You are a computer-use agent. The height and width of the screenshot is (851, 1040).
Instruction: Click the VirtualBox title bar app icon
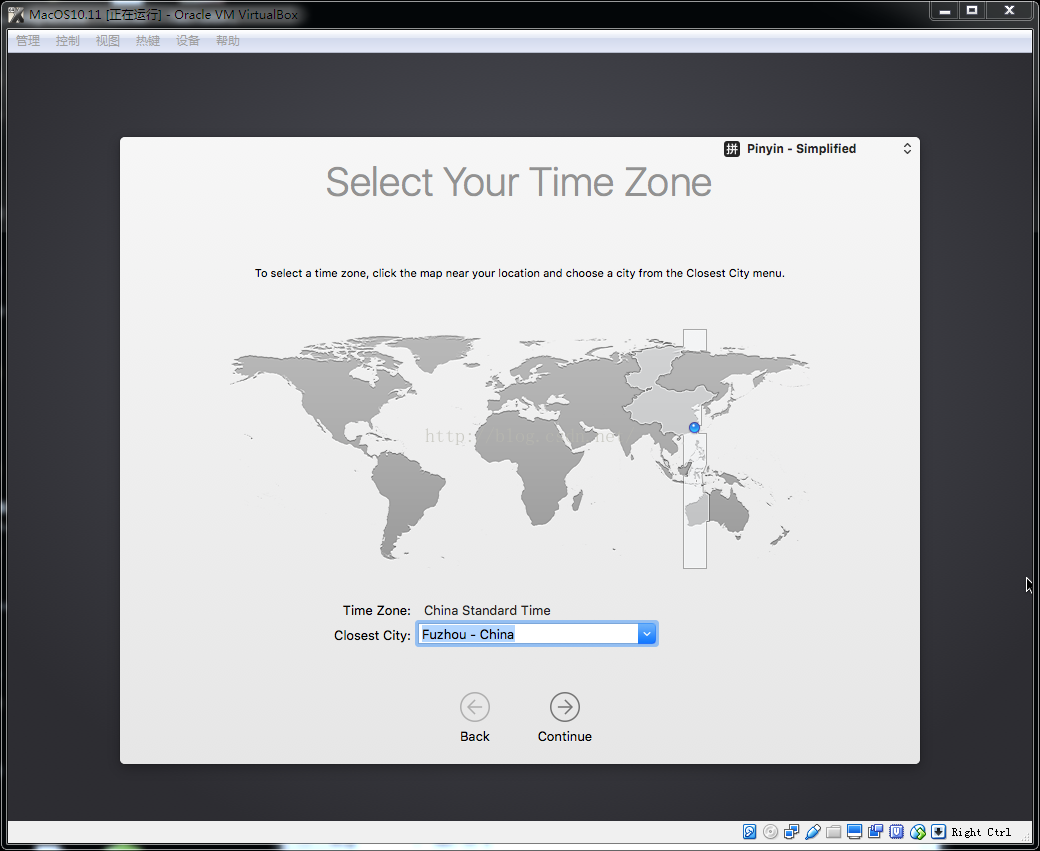[16, 14]
